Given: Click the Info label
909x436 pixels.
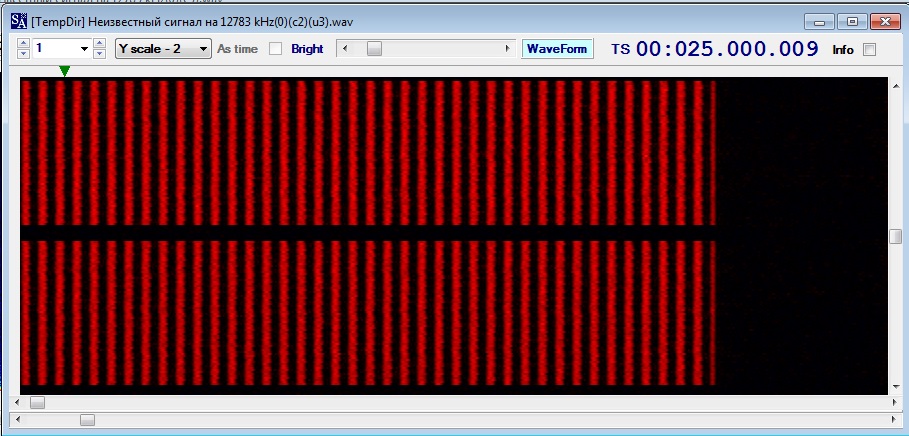Looking at the screenshot, I should click(x=843, y=50).
